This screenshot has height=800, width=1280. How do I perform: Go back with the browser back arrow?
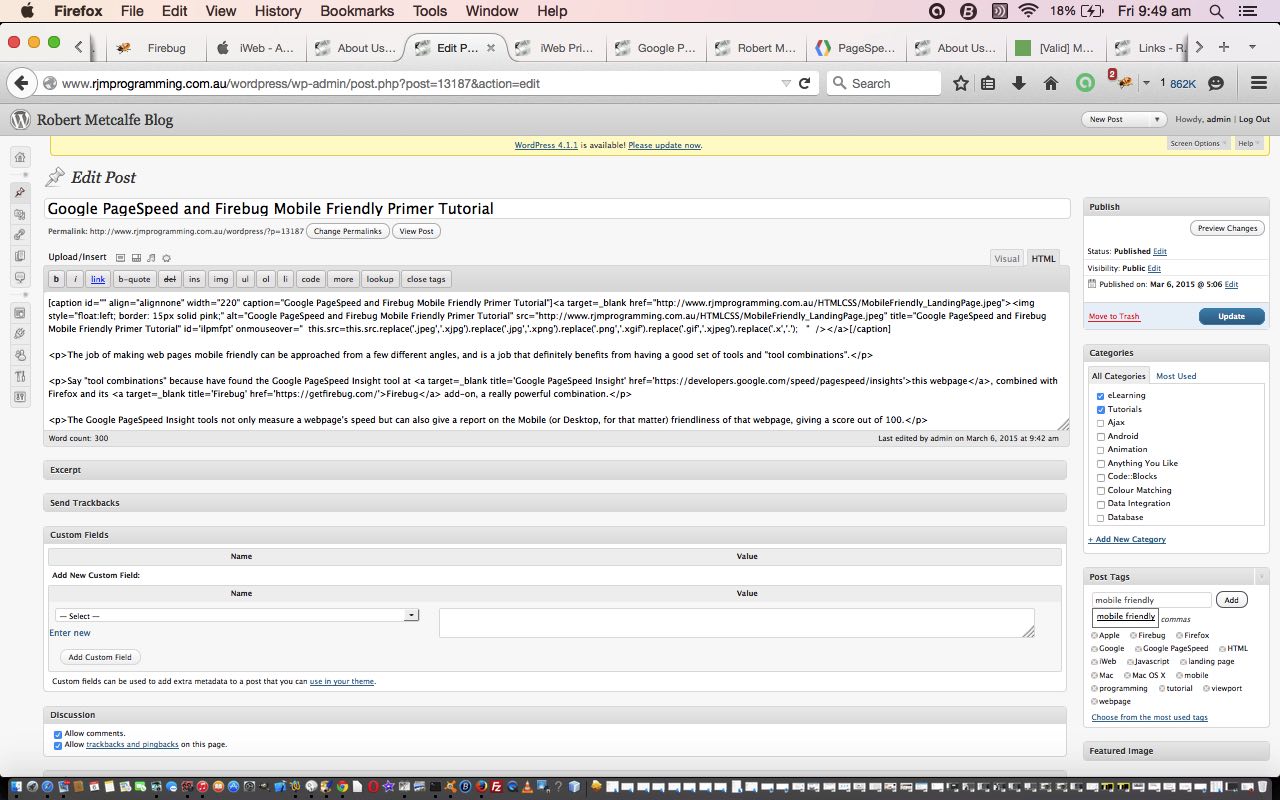click(22, 83)
